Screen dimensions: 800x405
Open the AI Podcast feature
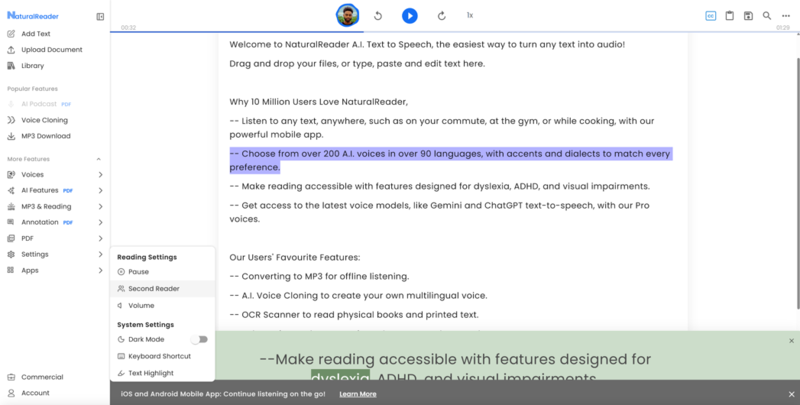click(x=39, y=104)
